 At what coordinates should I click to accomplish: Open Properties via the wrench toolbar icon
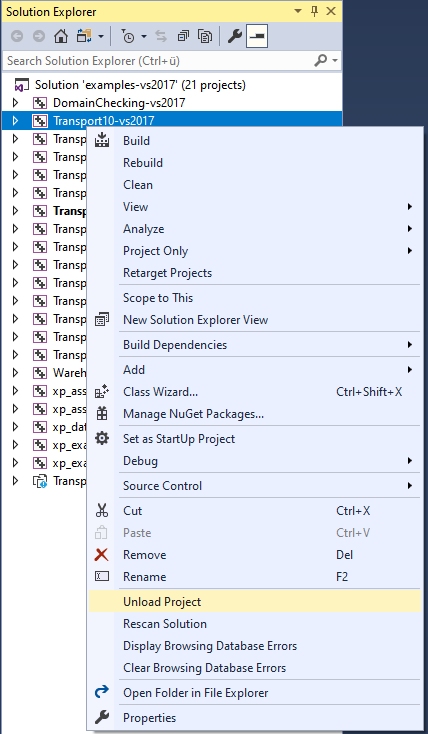[x=234, y=37]
